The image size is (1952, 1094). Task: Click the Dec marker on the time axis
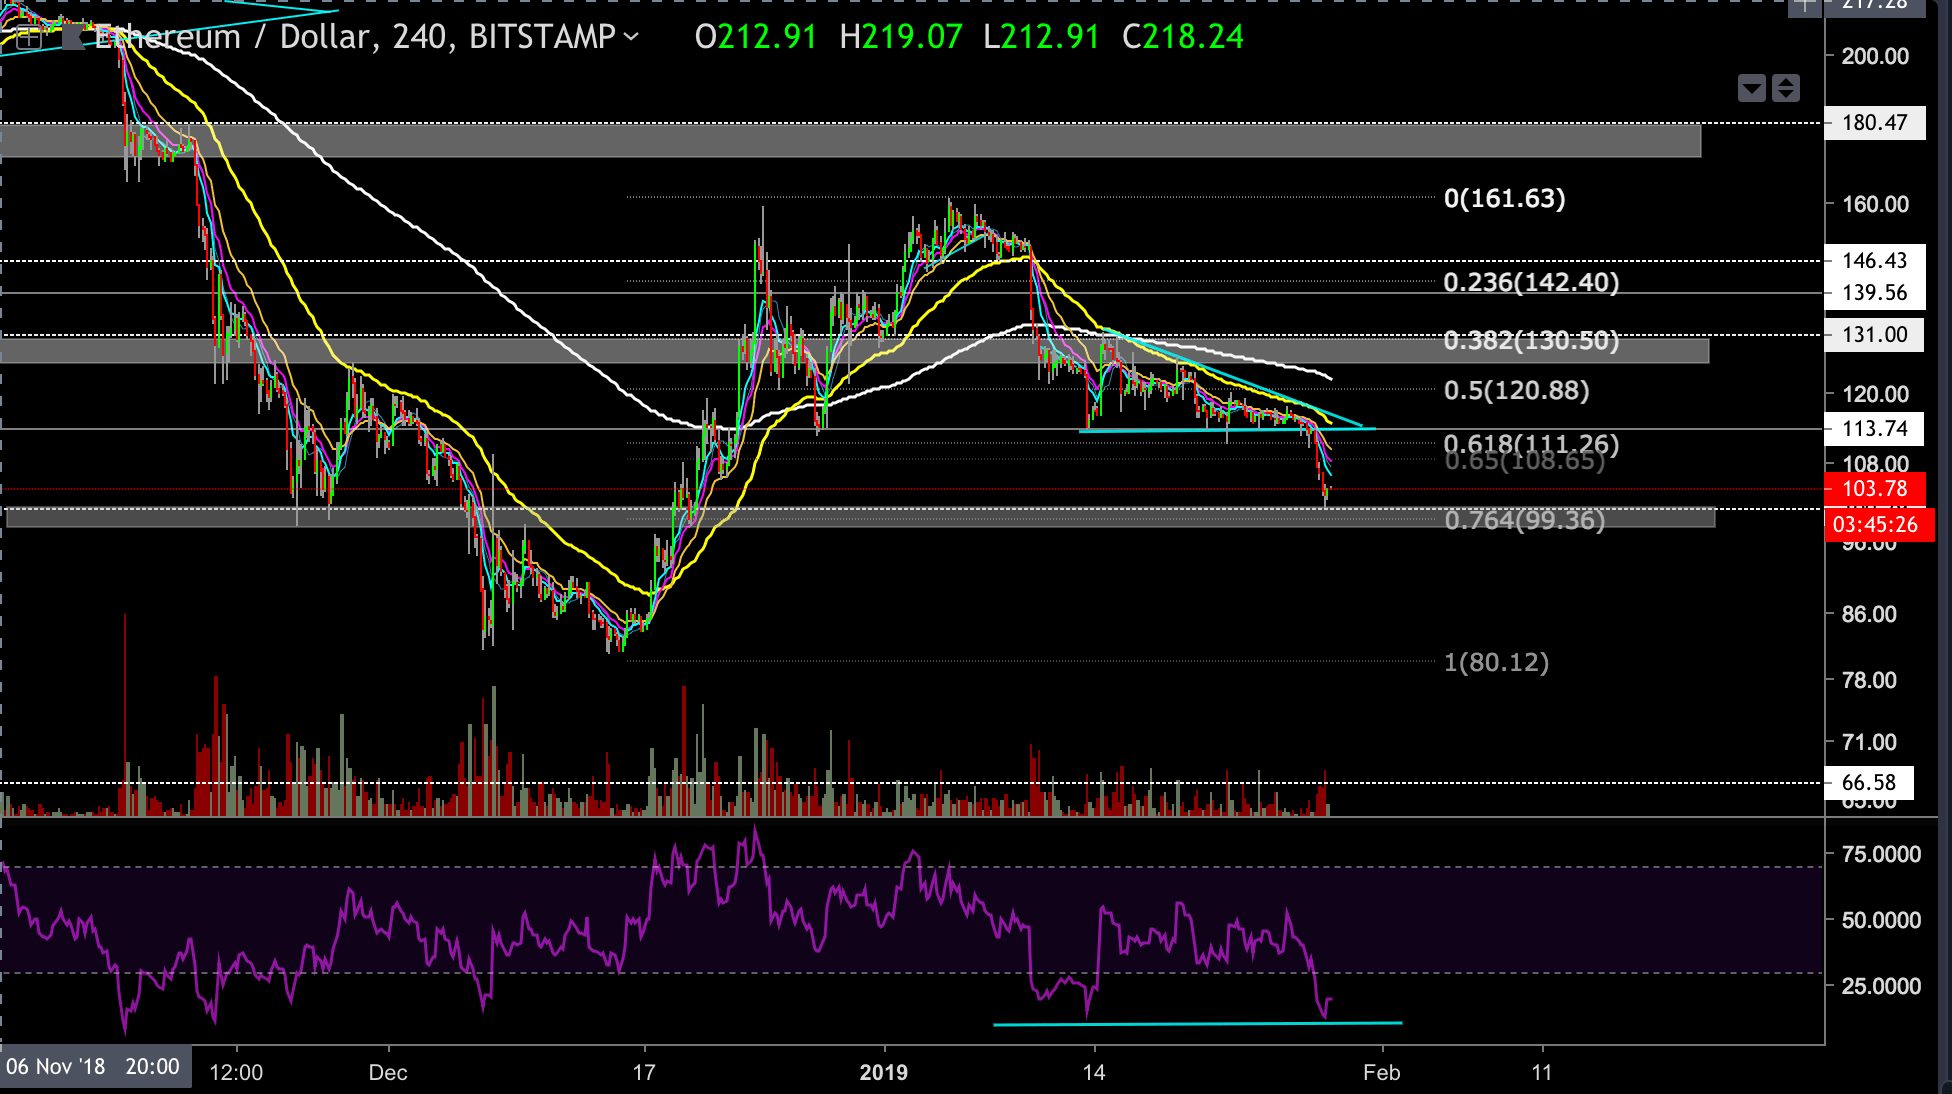click(388, 1073)
